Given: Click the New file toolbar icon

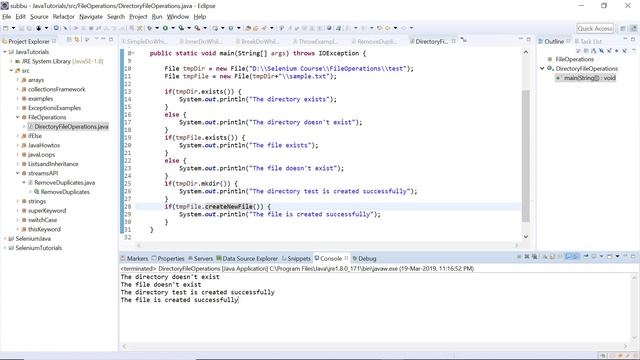Looking at the screenshot, I should pyautogui.click(x=6, y=28).
